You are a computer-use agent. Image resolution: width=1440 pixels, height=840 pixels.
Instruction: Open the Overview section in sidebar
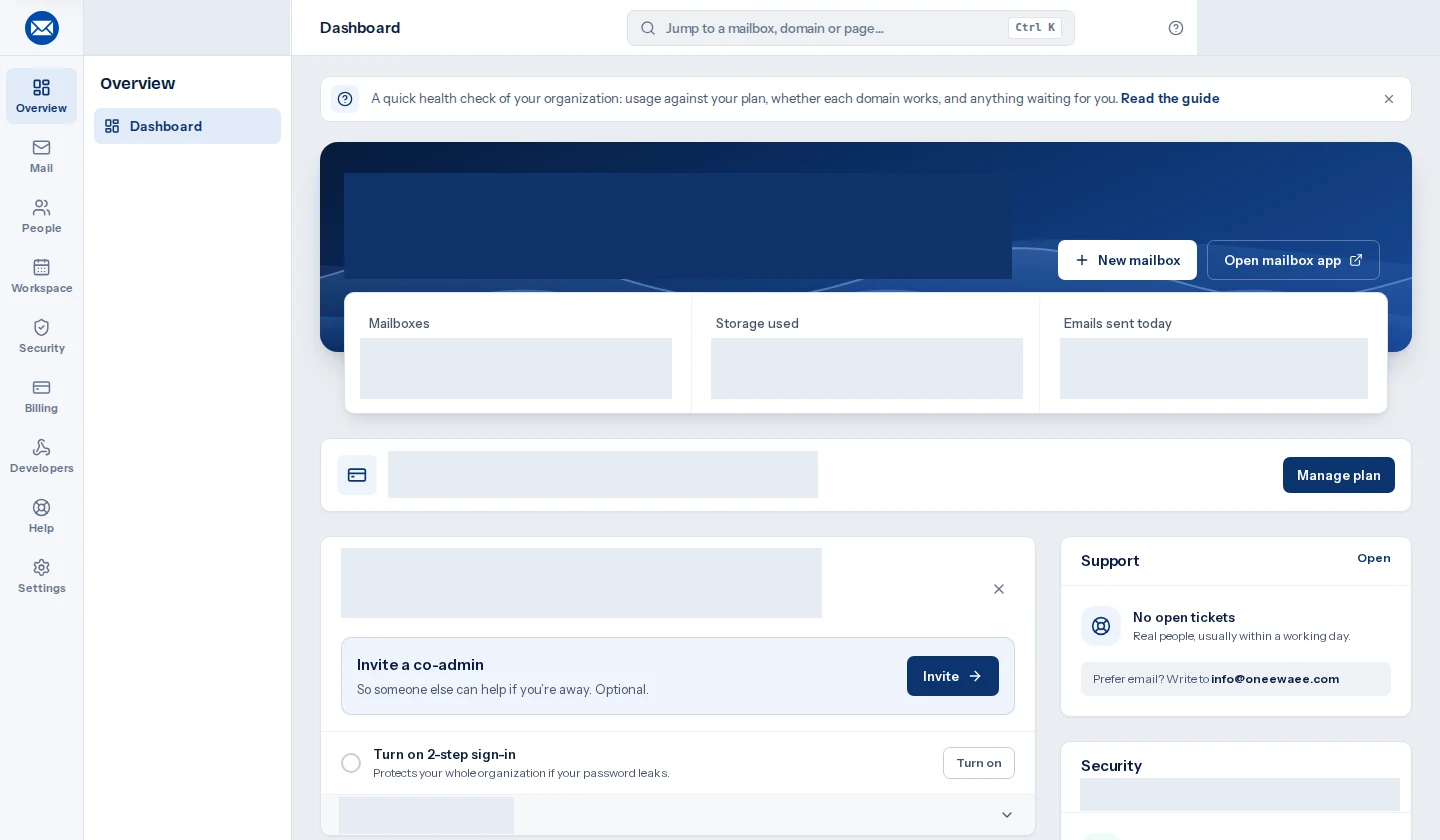[x=41, y=96]
